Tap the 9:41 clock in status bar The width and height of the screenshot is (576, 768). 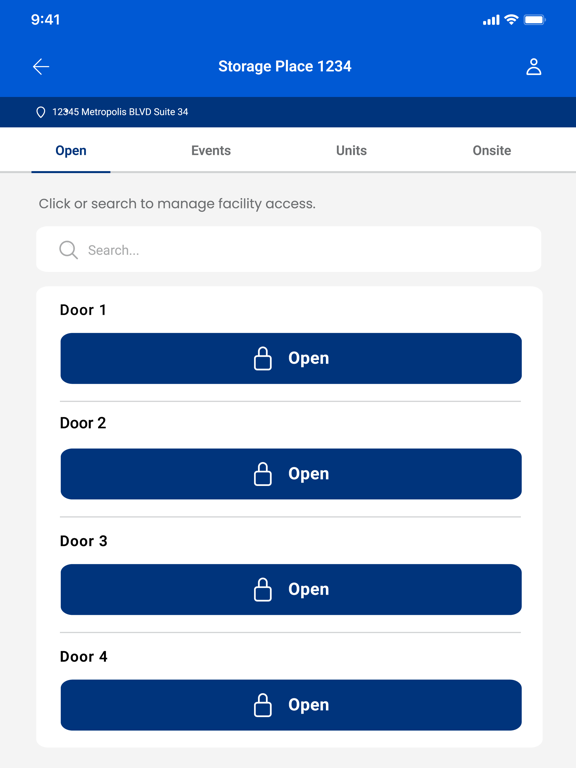(x=46, y=20)
